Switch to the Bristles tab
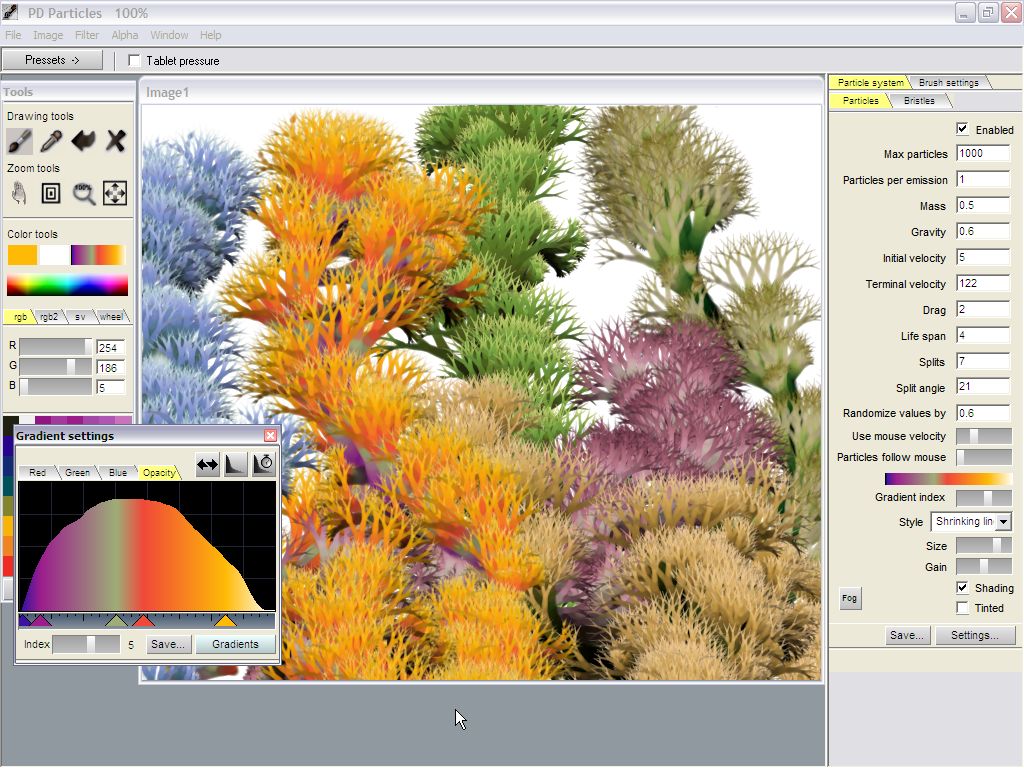 click(919, 101)
